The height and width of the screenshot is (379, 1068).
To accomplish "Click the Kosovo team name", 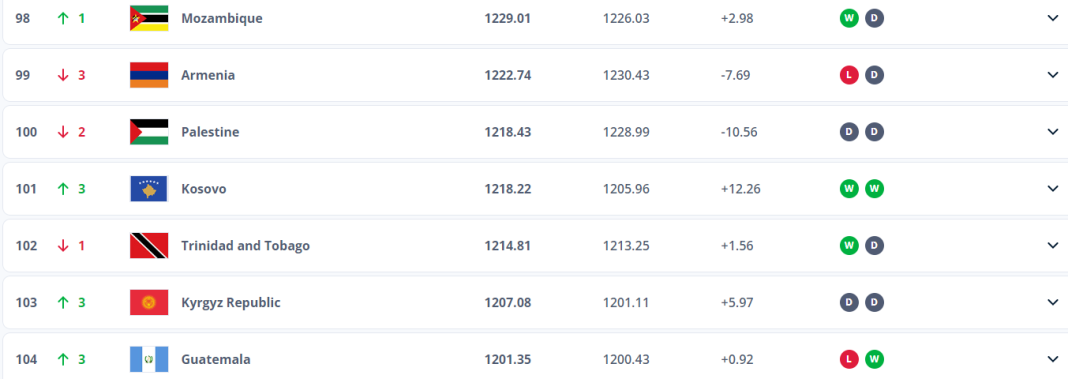I will pyautogui.click(x=204, y=189).
